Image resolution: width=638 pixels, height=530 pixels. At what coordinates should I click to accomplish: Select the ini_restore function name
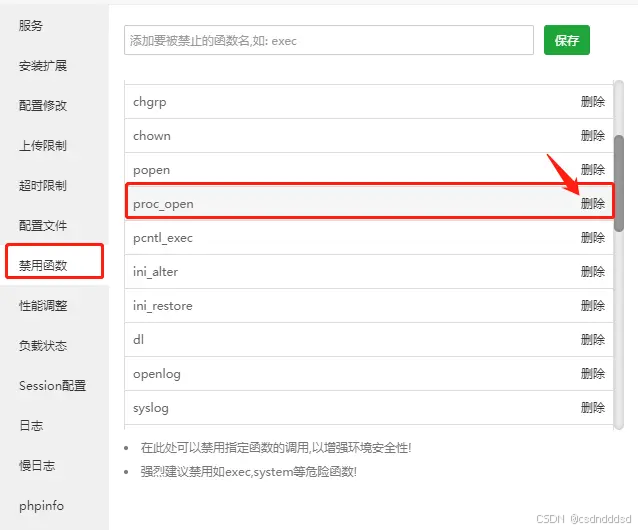tap(163, 305)
